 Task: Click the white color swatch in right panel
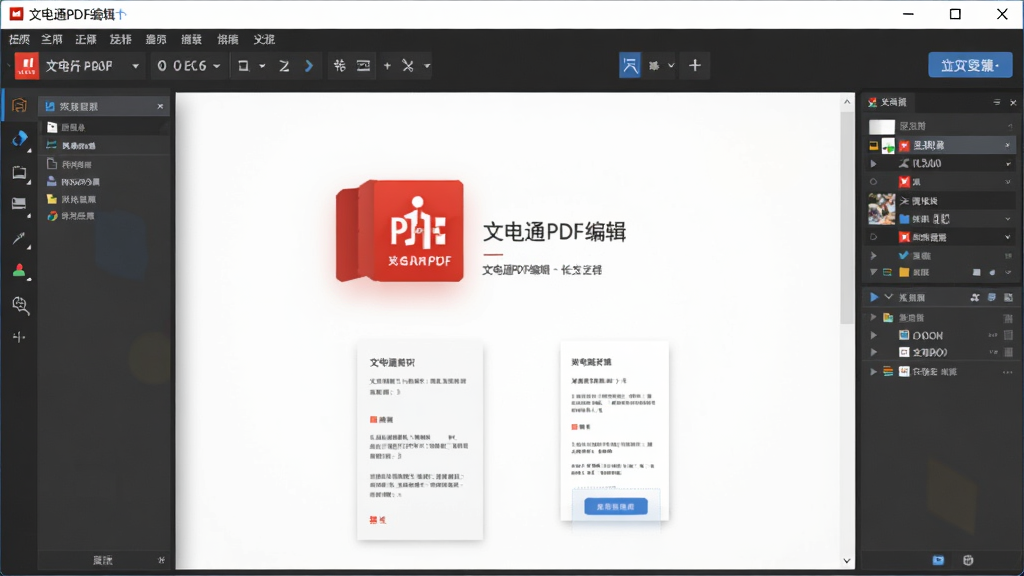(882, 126)
